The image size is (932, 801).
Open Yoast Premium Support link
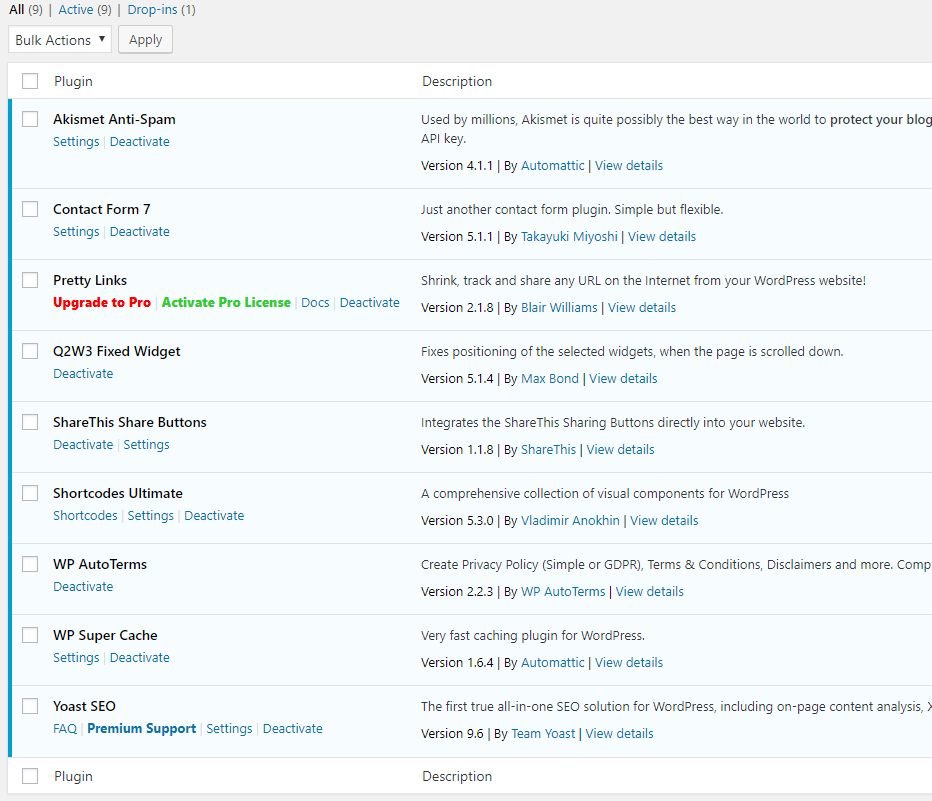coord(141,729)
